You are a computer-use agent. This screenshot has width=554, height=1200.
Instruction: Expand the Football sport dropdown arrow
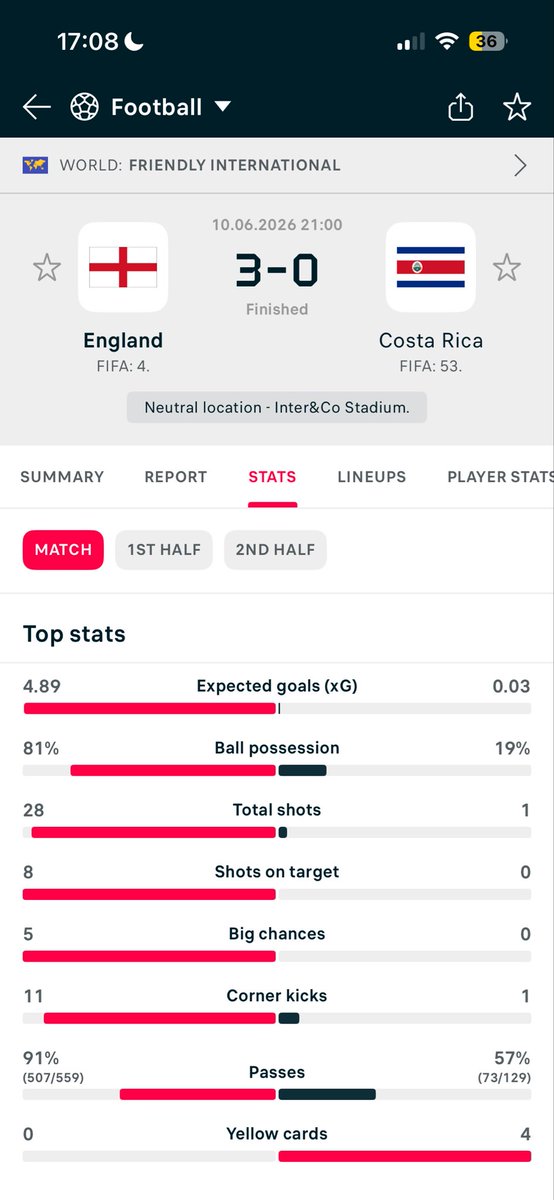point(222,107)
